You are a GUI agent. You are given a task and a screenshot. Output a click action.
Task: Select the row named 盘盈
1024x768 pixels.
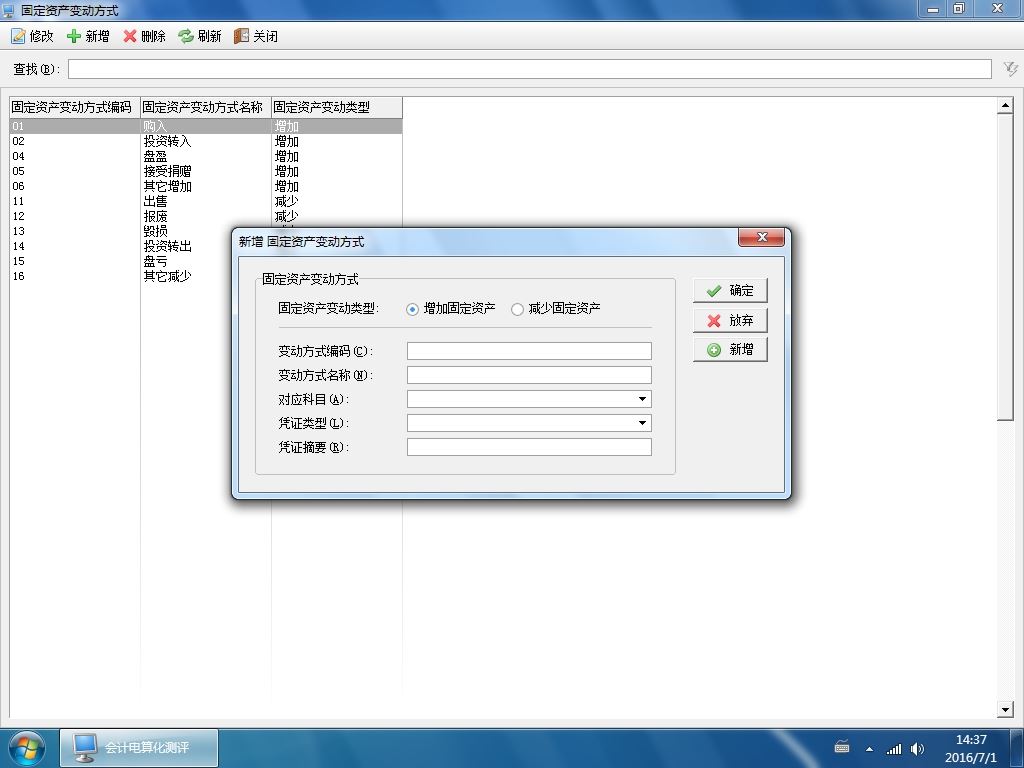point(206,156)
